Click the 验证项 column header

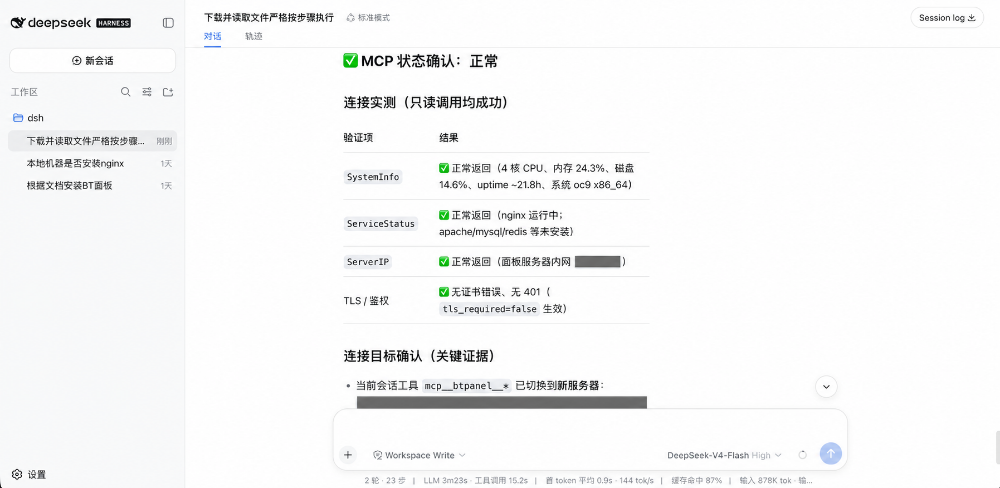(357, 138)
